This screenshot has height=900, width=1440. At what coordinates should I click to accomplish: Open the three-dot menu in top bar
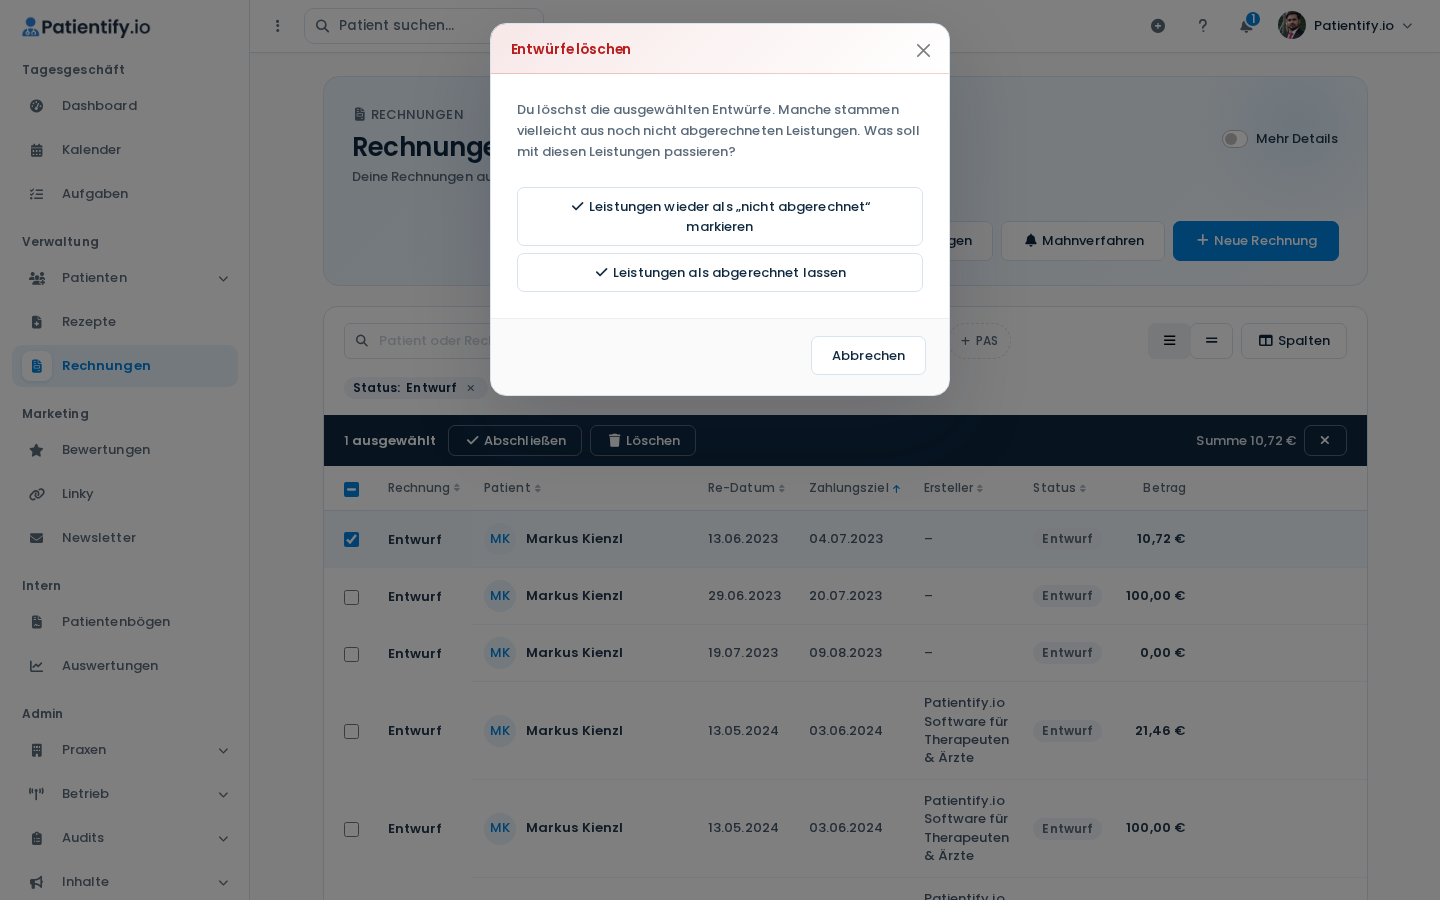click(278, 26)
